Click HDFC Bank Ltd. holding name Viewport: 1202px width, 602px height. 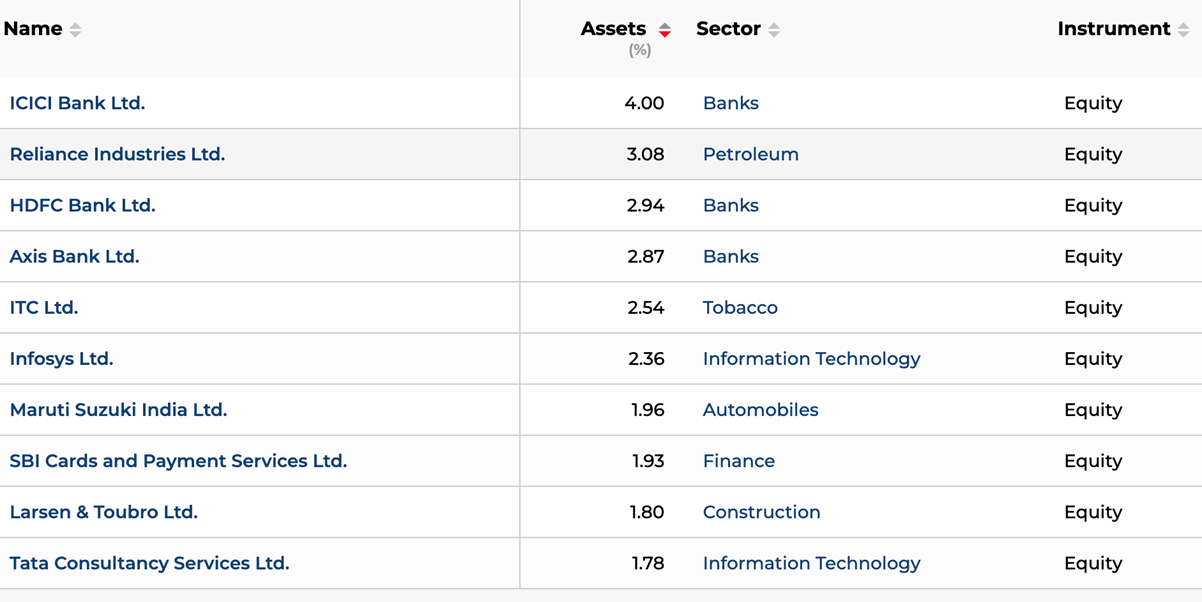(82, 205)
